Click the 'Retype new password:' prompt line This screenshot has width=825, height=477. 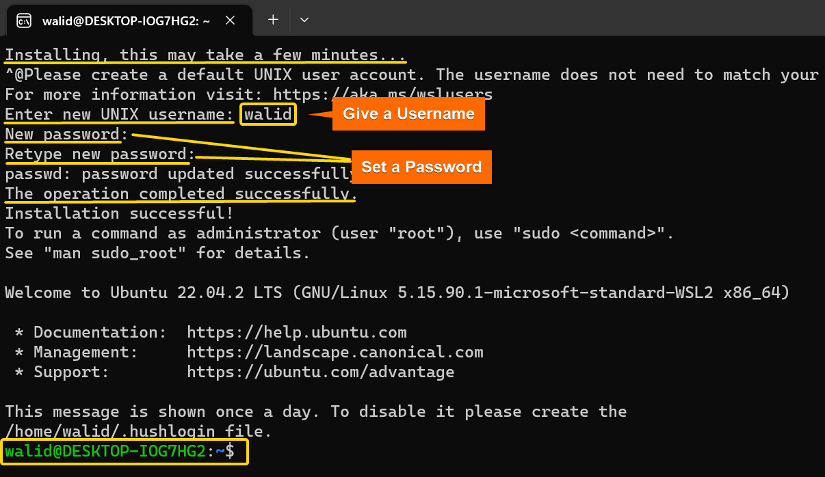(x=100, y=154)
